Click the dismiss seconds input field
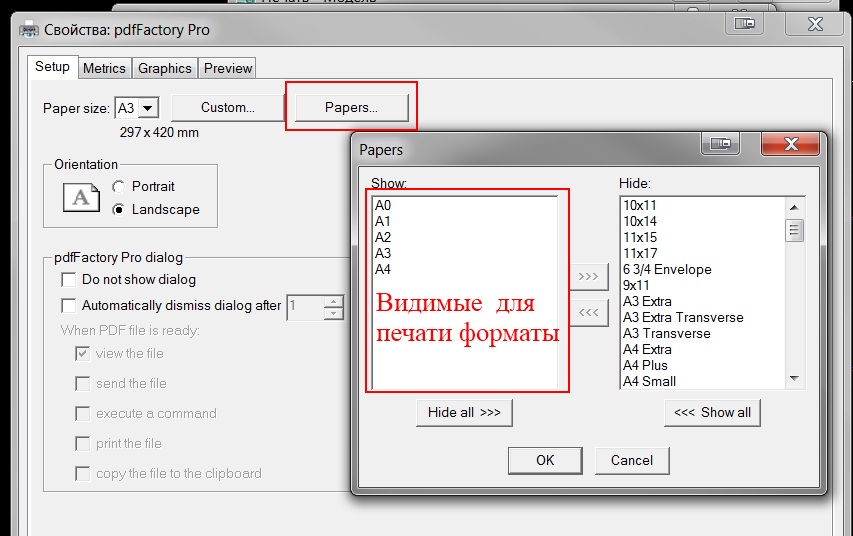The image size is (853, 536). (305, 306)
